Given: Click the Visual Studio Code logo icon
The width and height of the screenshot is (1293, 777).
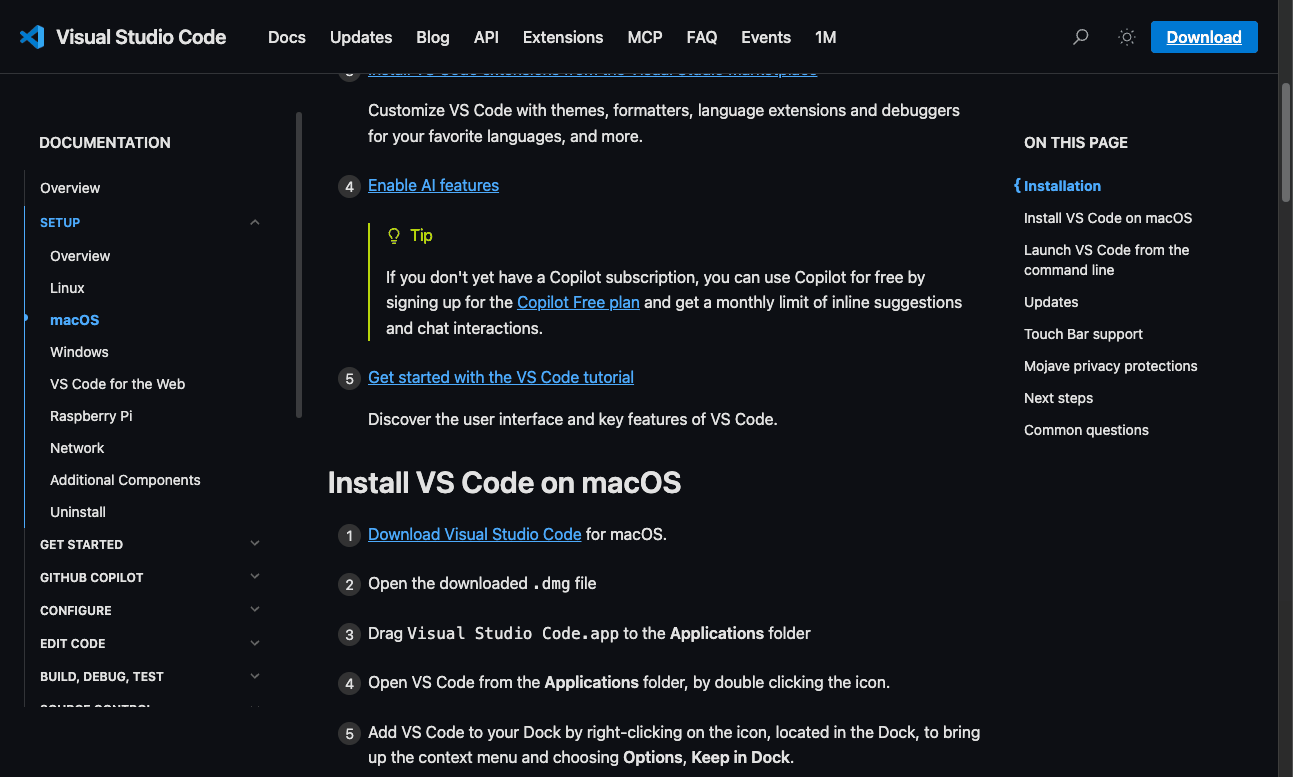Looking at the screenshot, I should (32, 37).
